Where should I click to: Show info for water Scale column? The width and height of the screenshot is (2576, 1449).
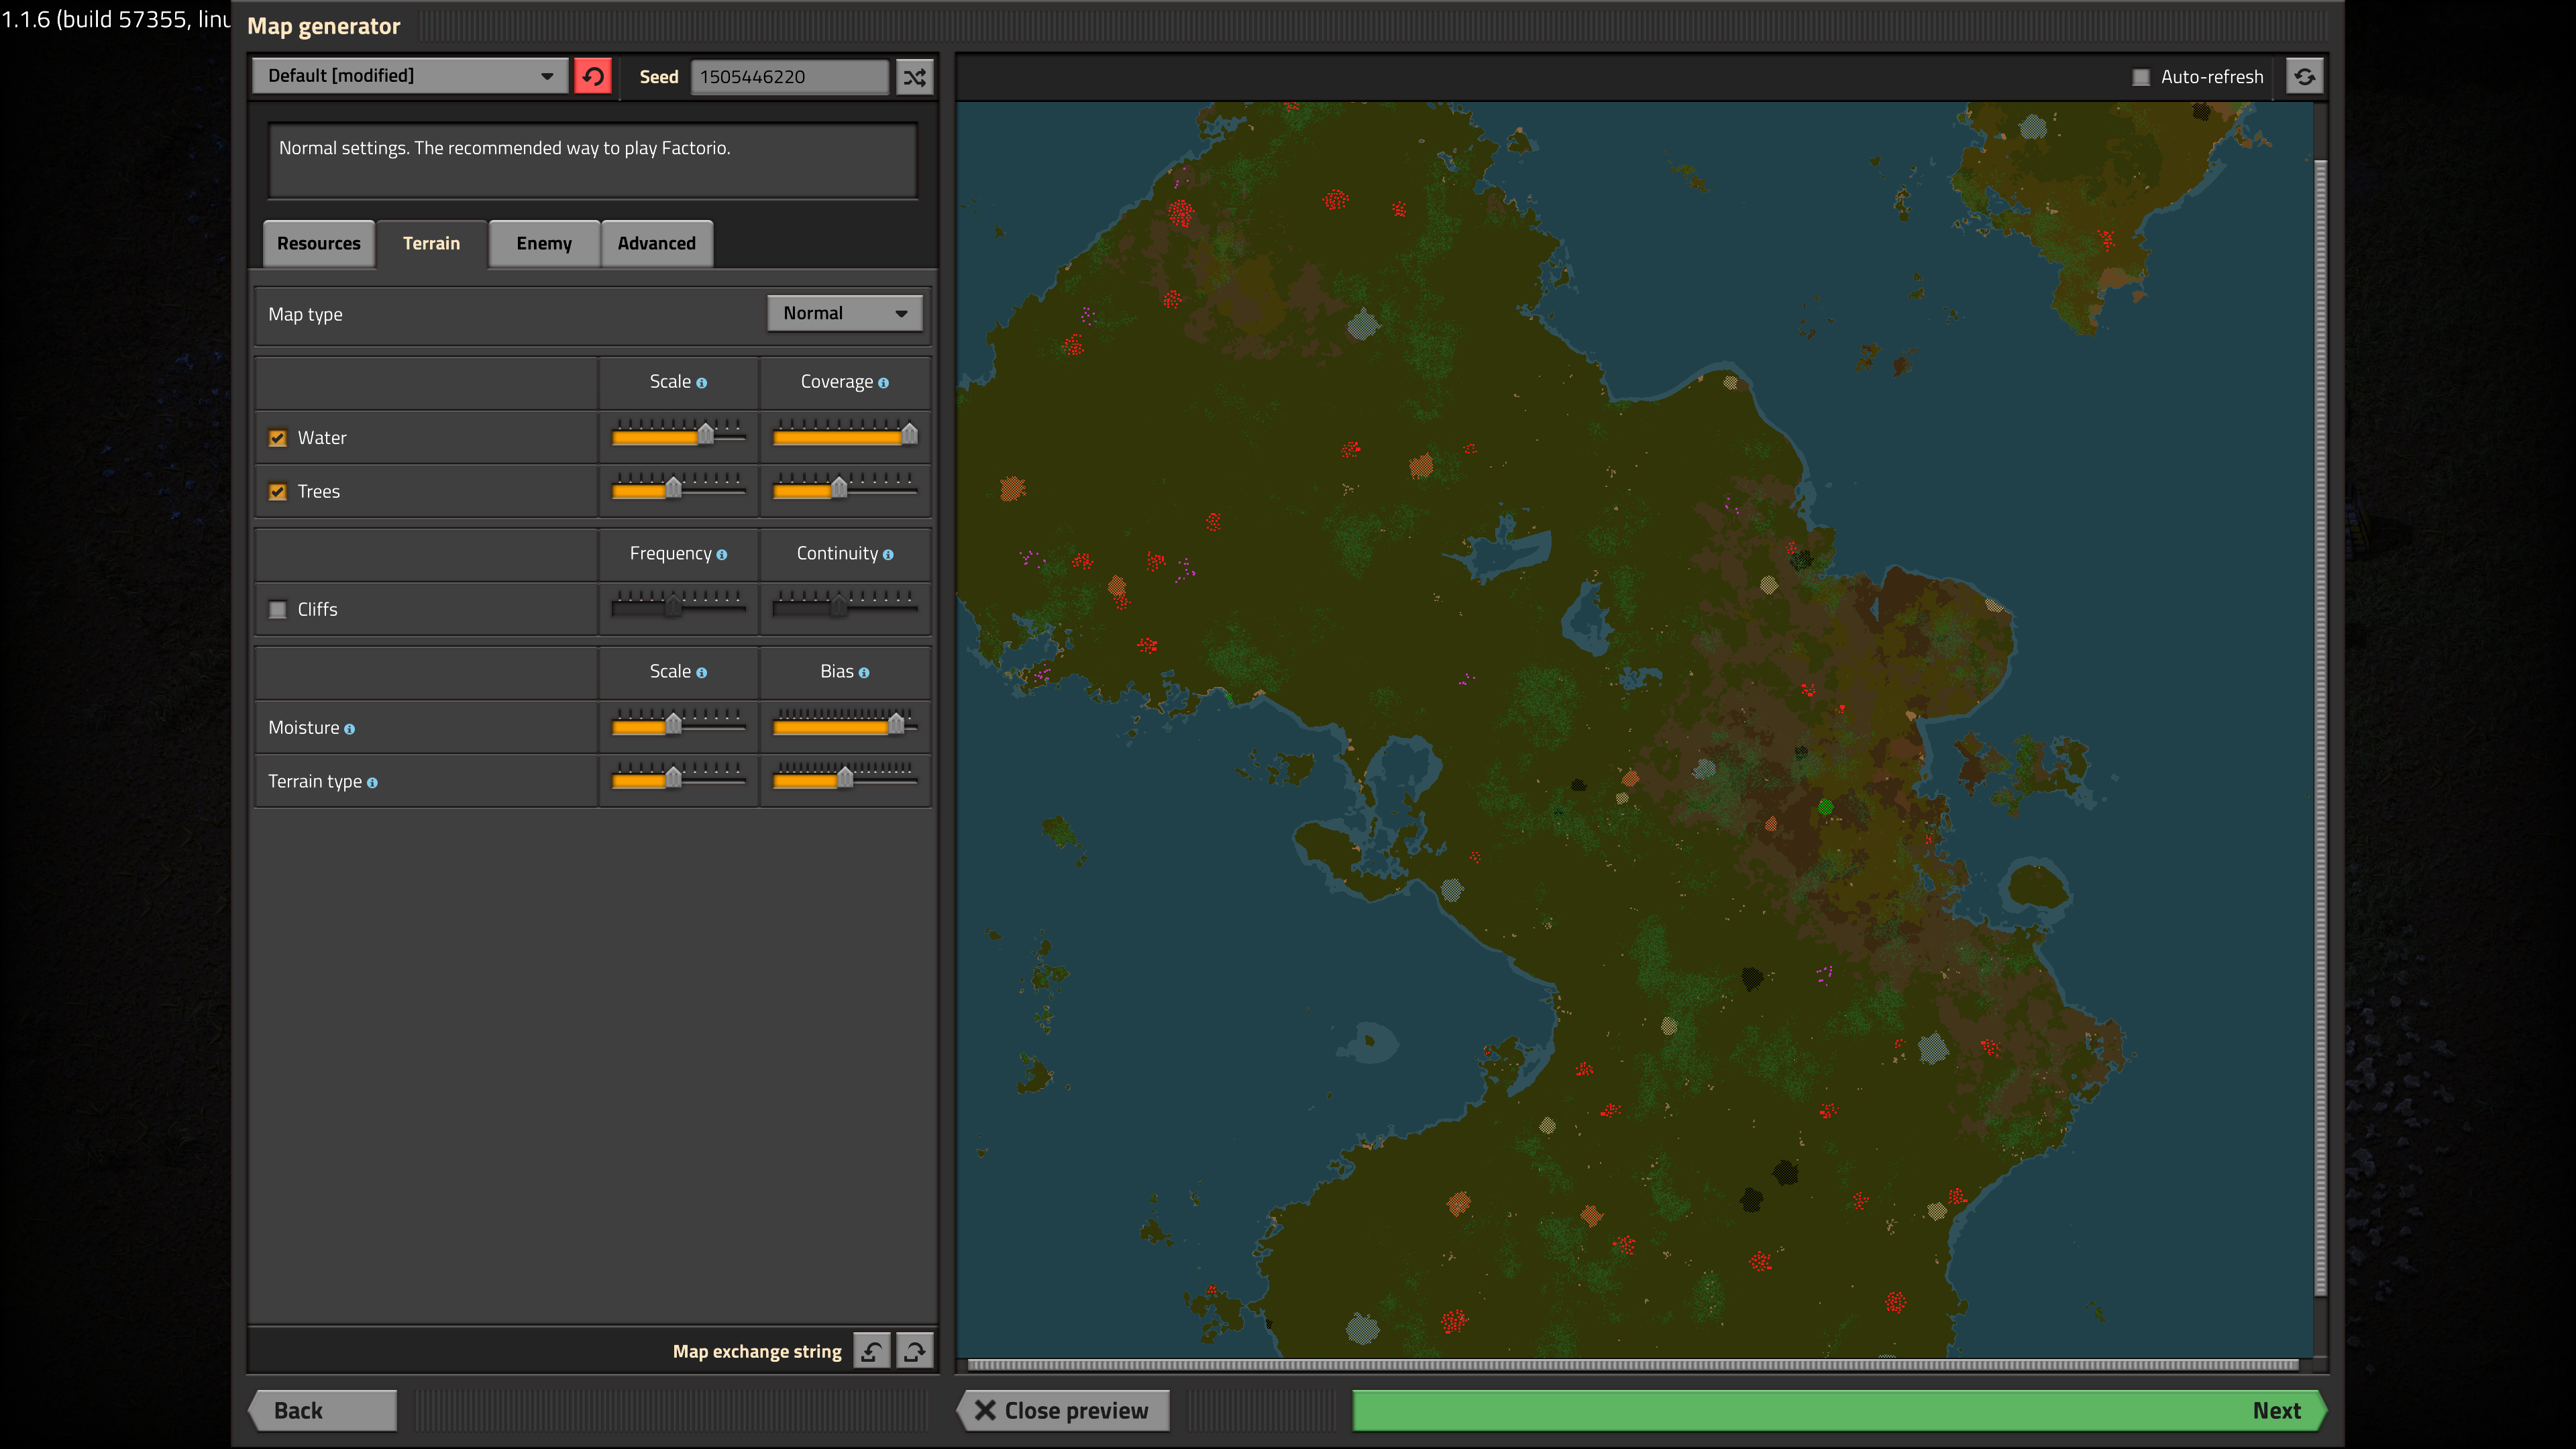point(702,383)
